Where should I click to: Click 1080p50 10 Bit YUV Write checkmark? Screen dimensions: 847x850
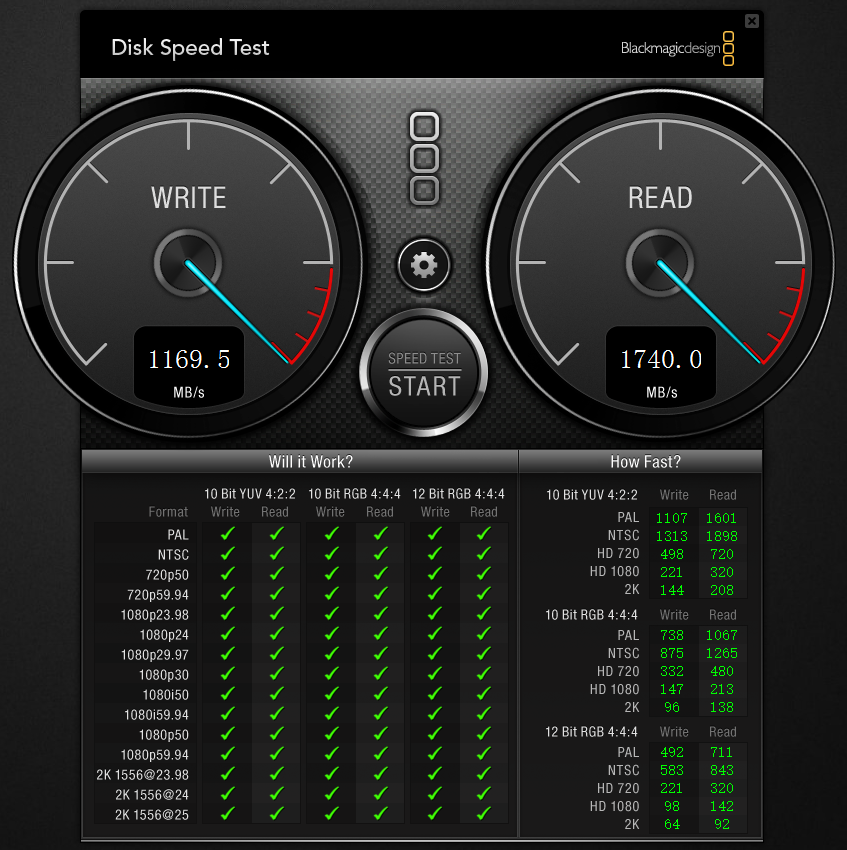(228, 733)
